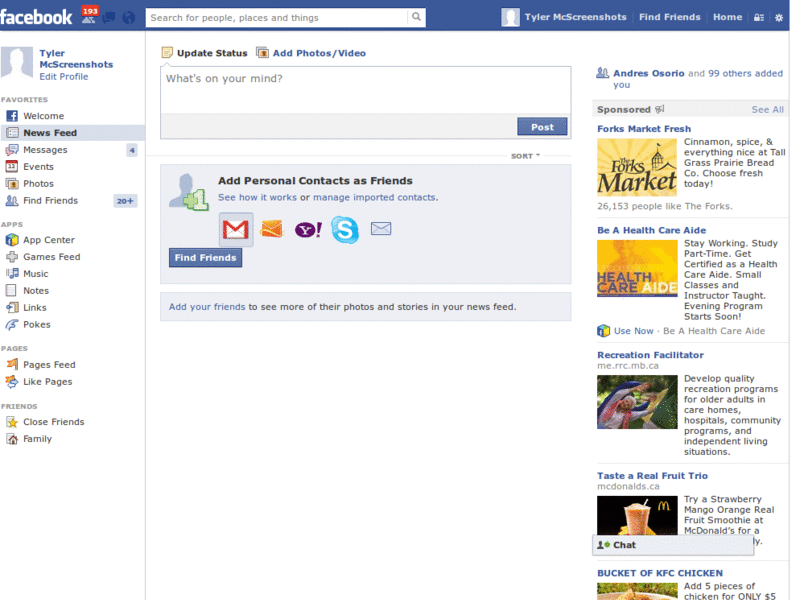Select the Skype contact import icon
This screenshot has width=800, height=600.
345,229
